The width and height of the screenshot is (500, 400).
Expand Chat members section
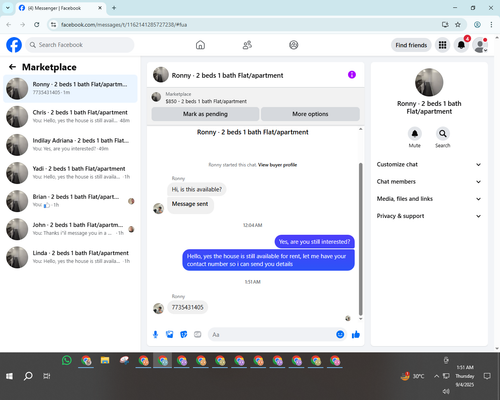pos(429,182)
